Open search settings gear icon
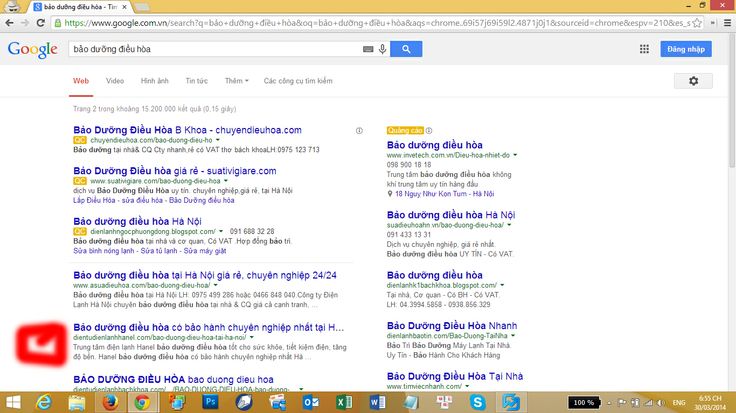This screenshot has height=413, width=736. pos(693,81)
